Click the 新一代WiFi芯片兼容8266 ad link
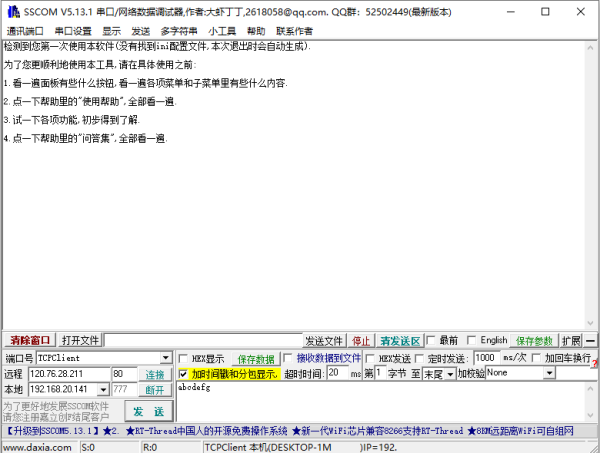 (378, 431)
